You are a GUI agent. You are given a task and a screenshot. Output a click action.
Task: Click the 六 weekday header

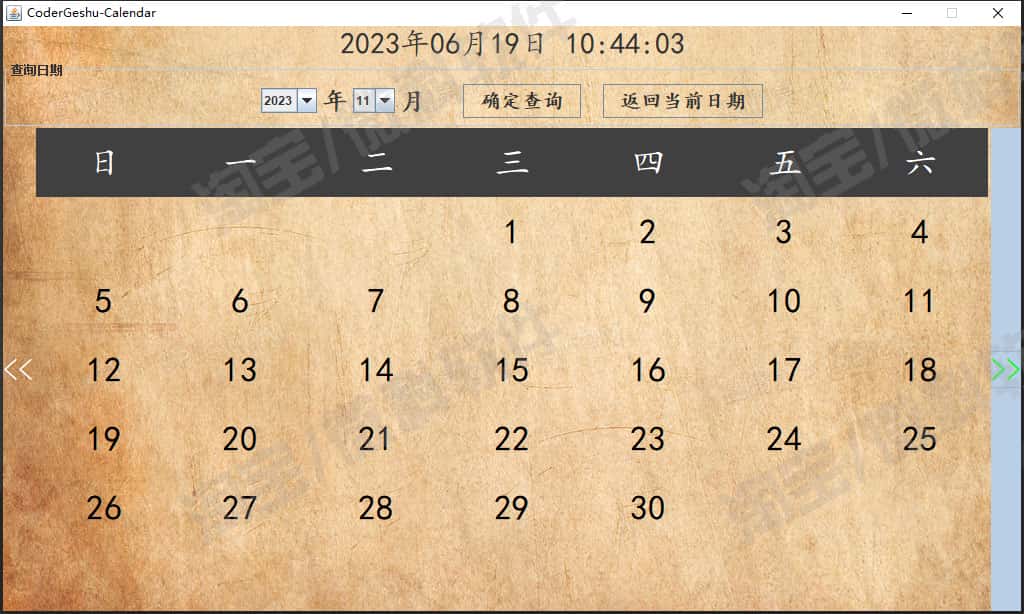coord(920,162)
